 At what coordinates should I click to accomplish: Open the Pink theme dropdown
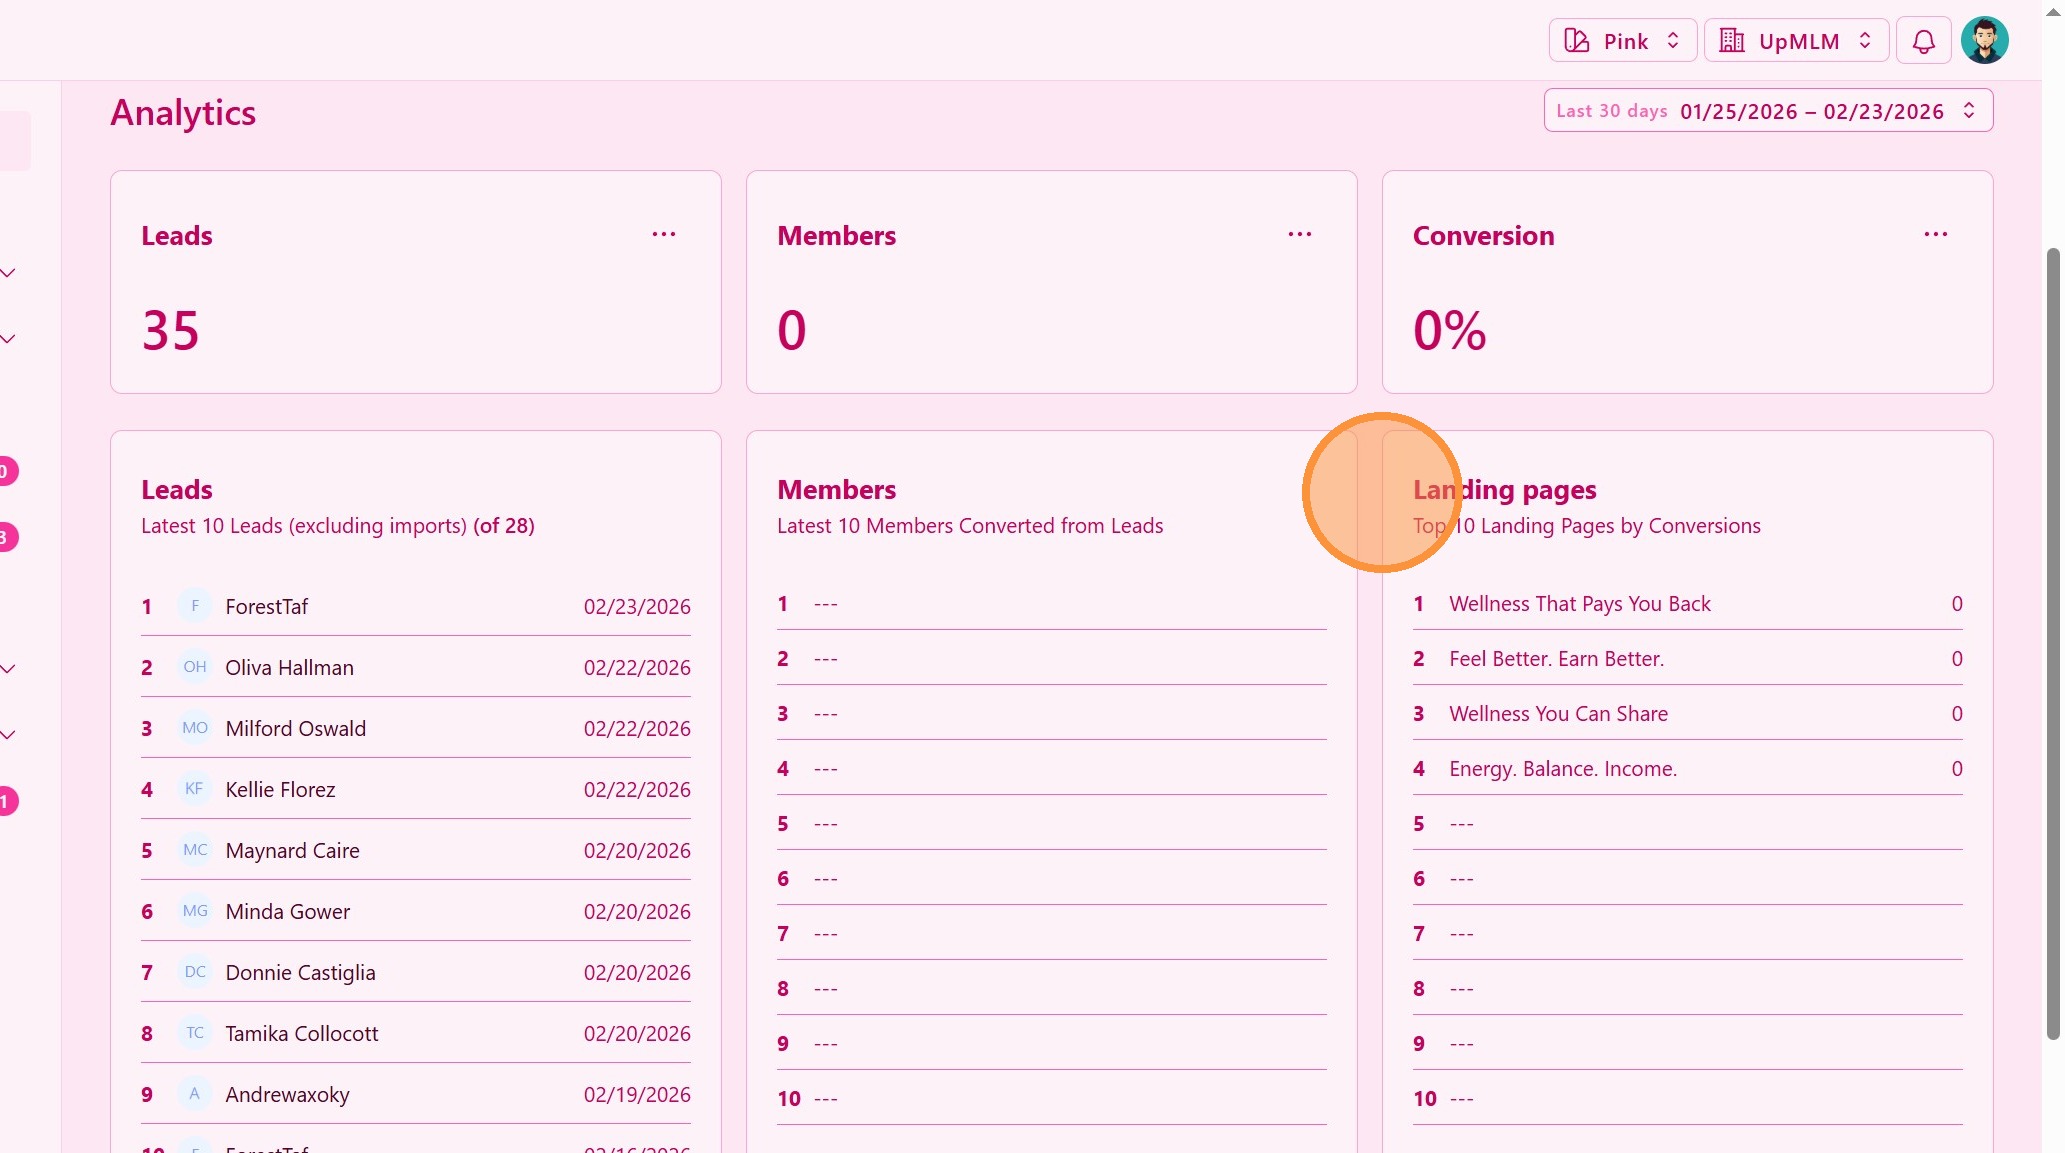pyautogui.click(x=1622, y=41)
